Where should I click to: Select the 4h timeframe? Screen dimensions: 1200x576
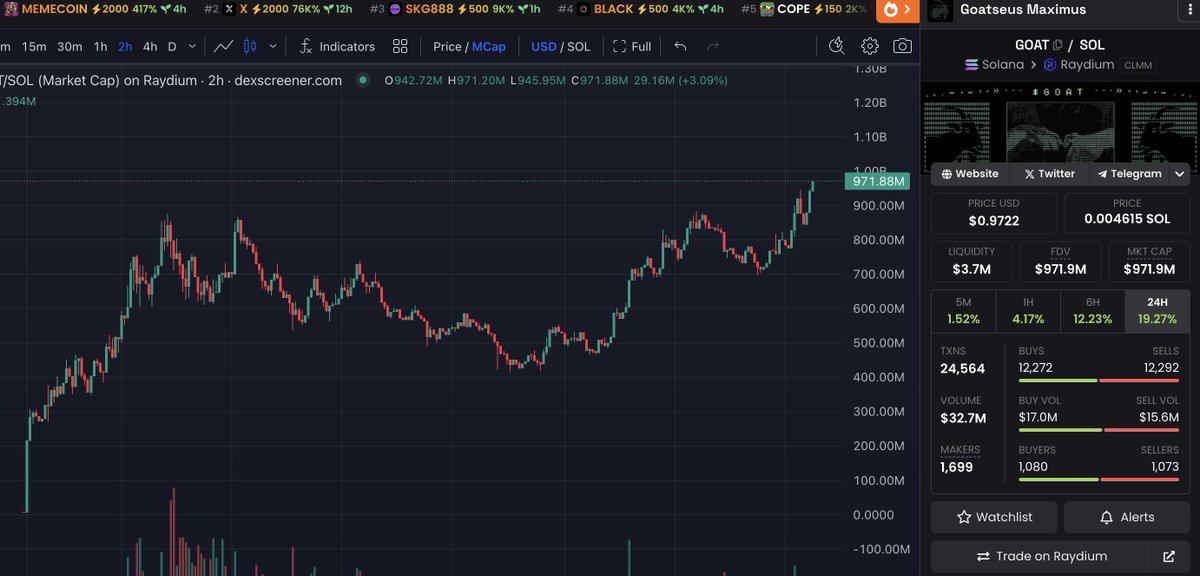pyautogui.click(x=149, y=46)
